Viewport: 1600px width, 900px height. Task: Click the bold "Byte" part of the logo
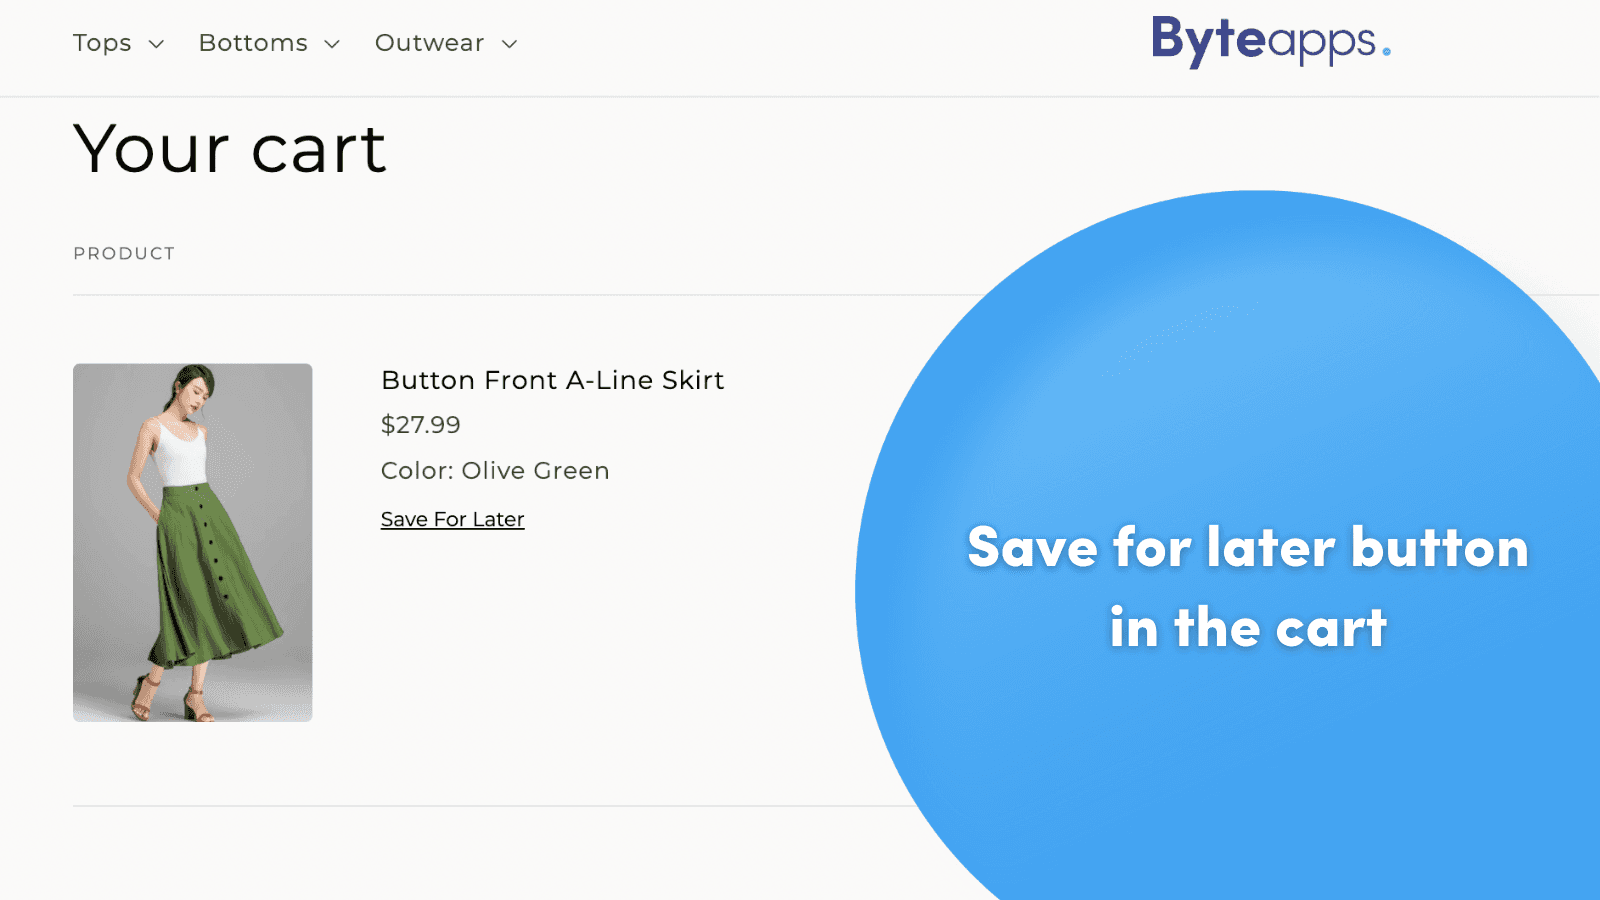point(1208,40)
